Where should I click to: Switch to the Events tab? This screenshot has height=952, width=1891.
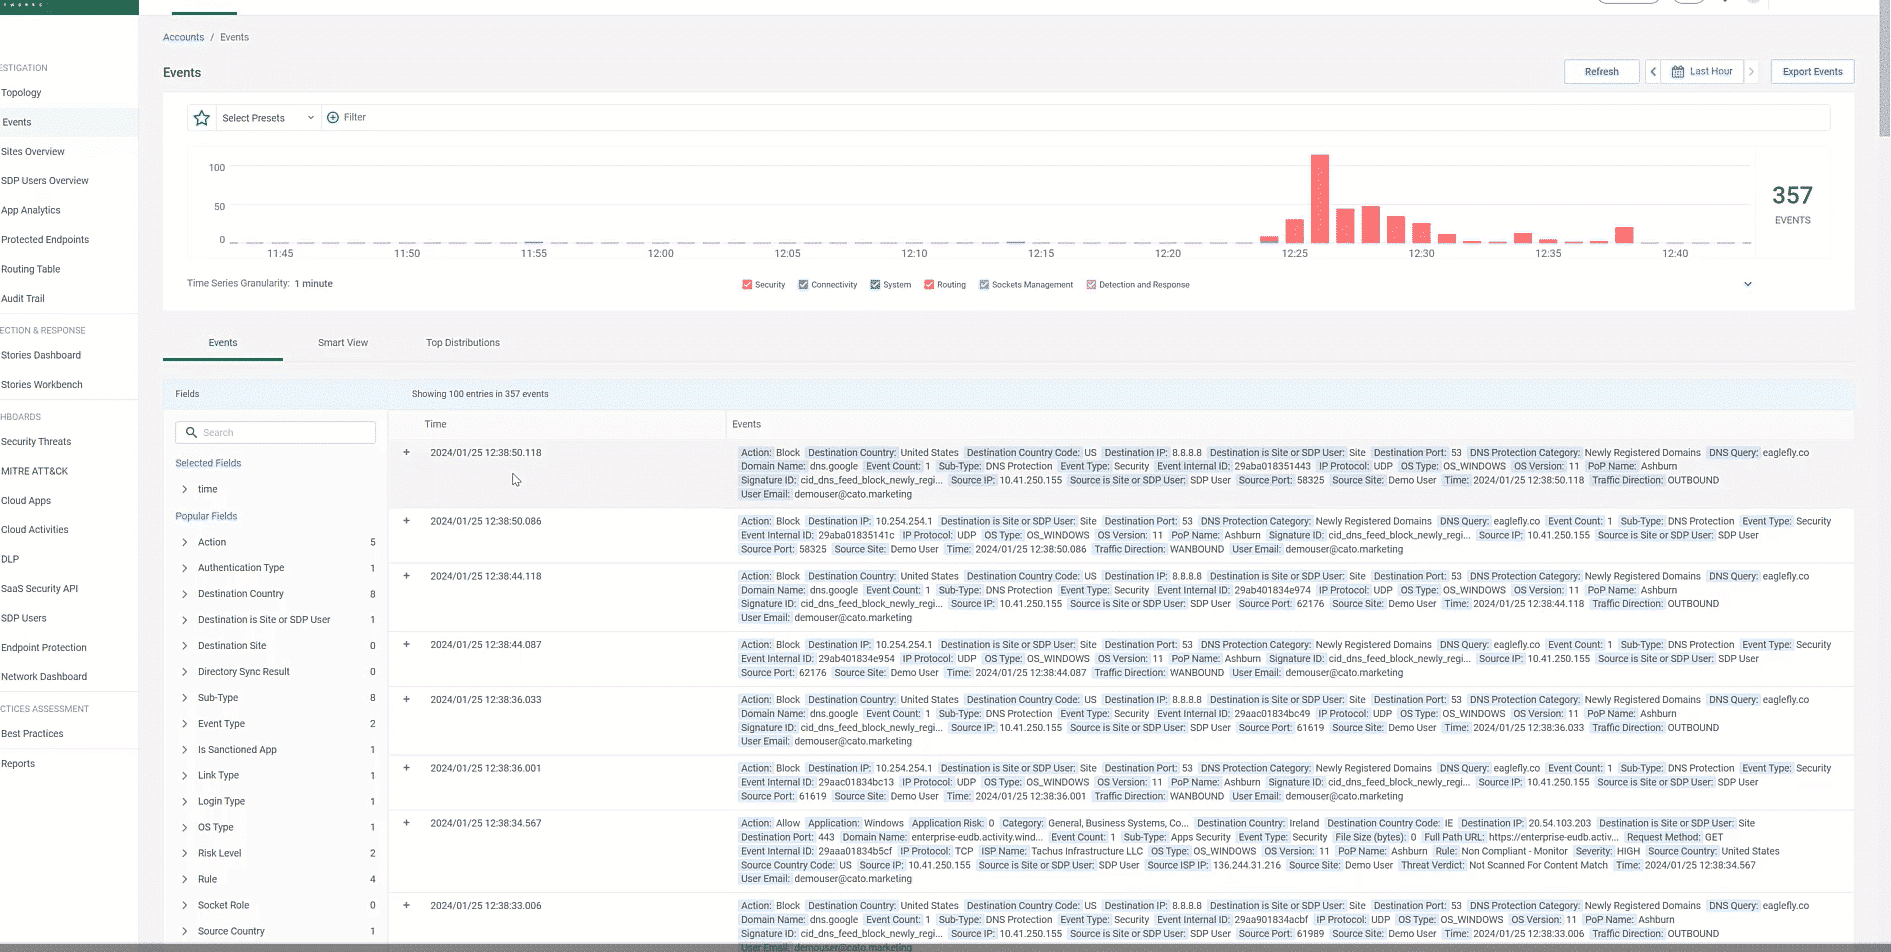click(x=223, y=343)
